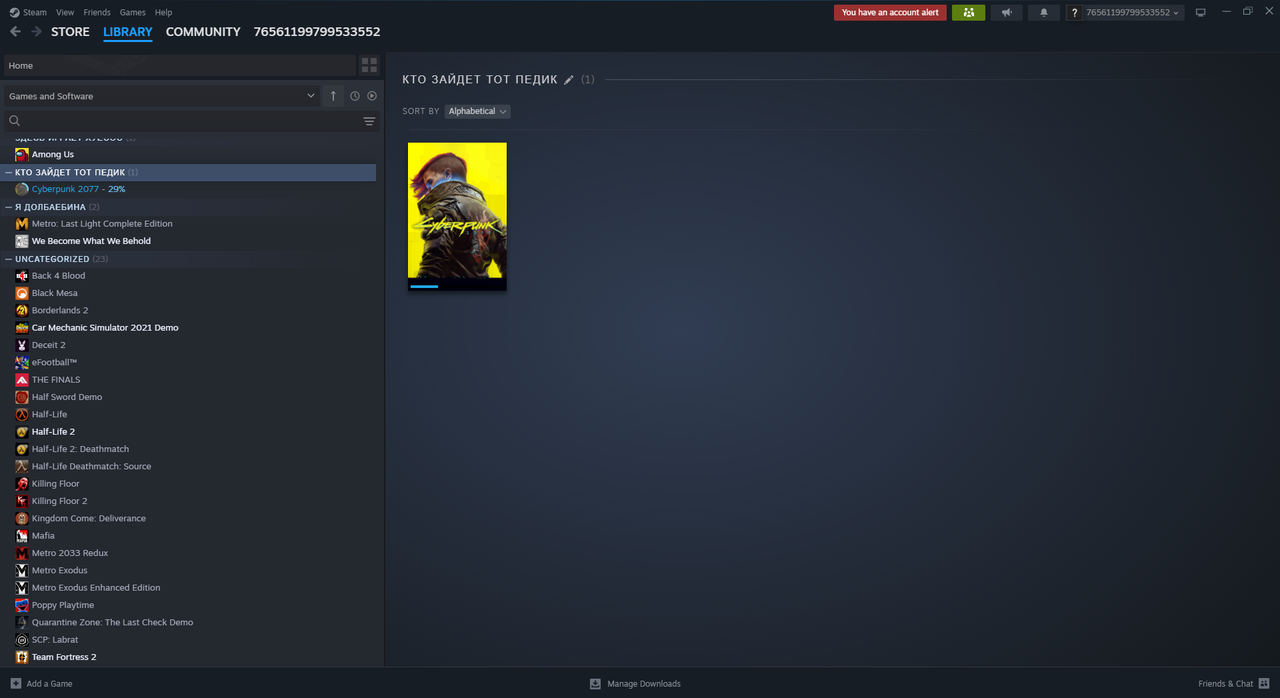1280x698 pixels.
Task: Click Add a Game
Action: pos(41,684)
